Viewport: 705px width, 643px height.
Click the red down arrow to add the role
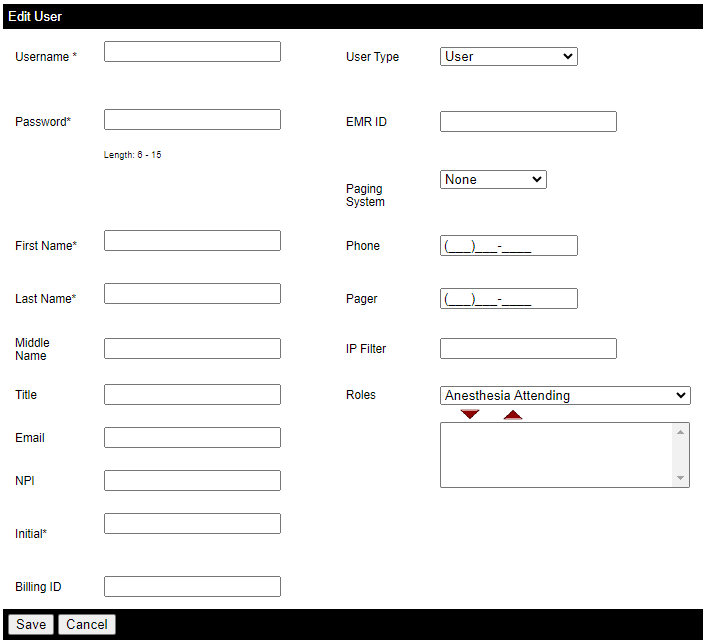click(470, 414)
